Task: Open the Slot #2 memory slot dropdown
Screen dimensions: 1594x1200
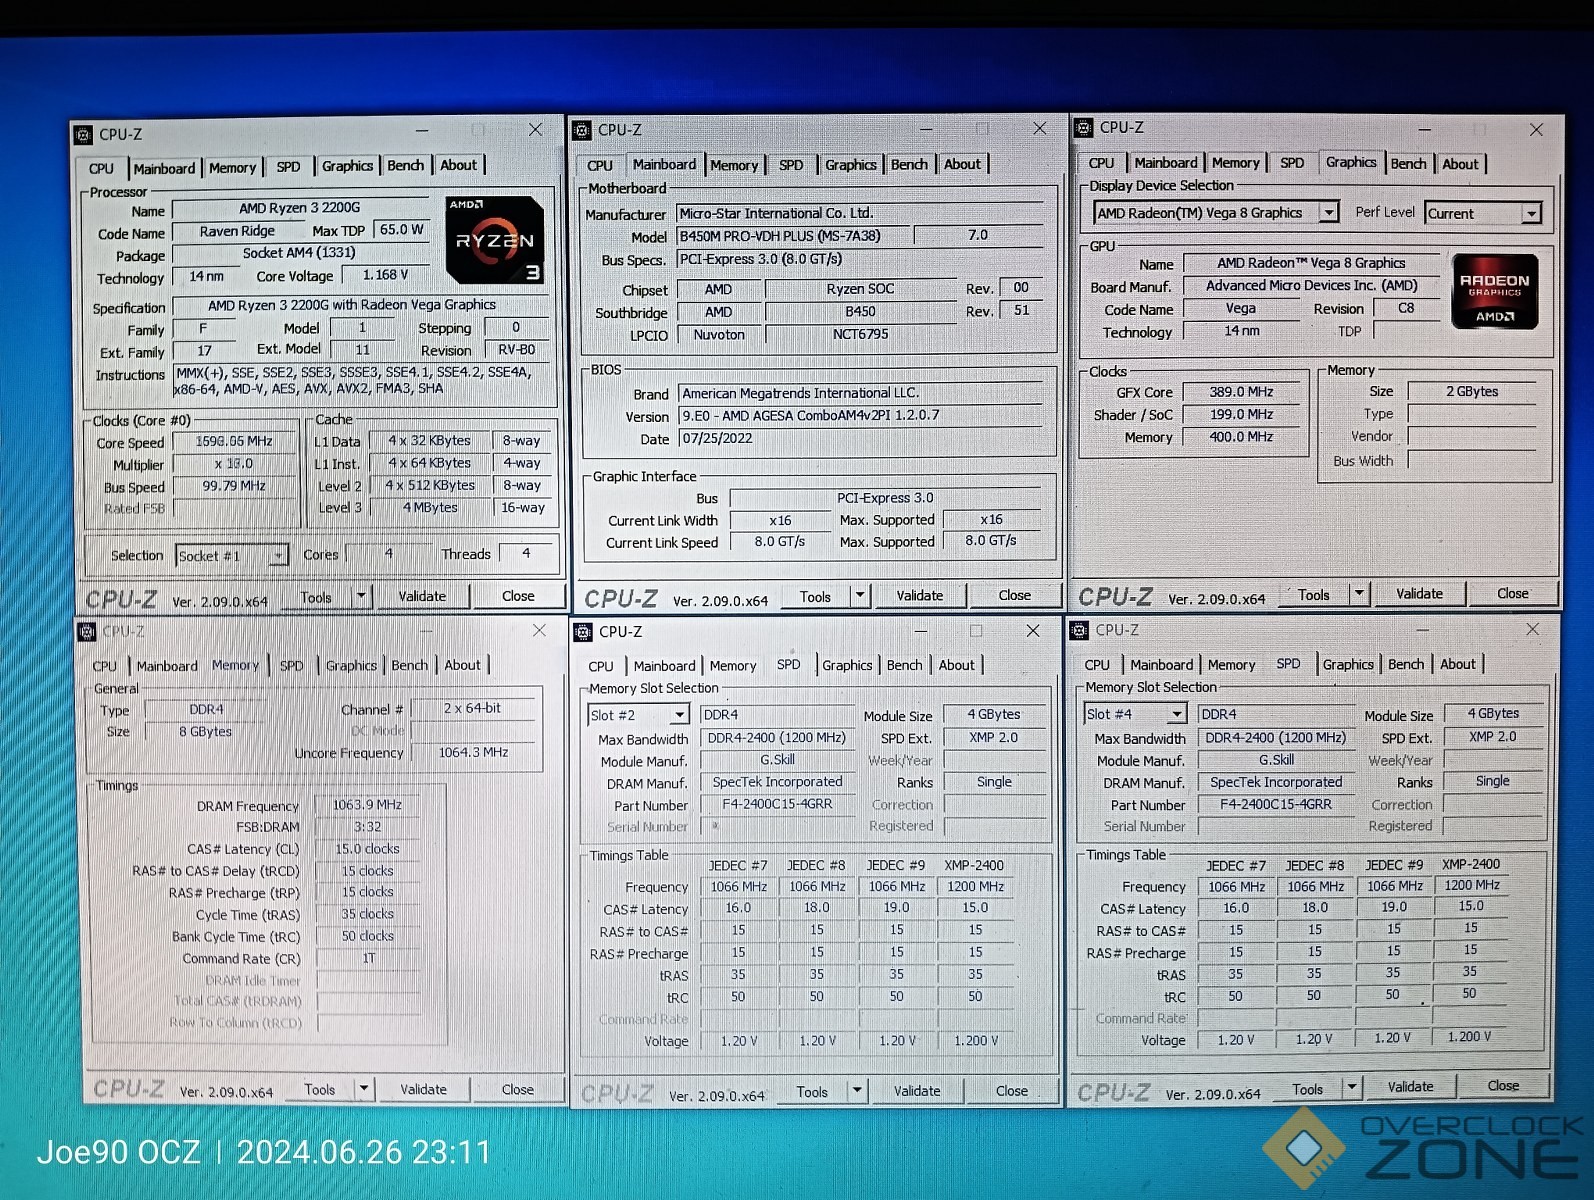Action: pos(679,715)
